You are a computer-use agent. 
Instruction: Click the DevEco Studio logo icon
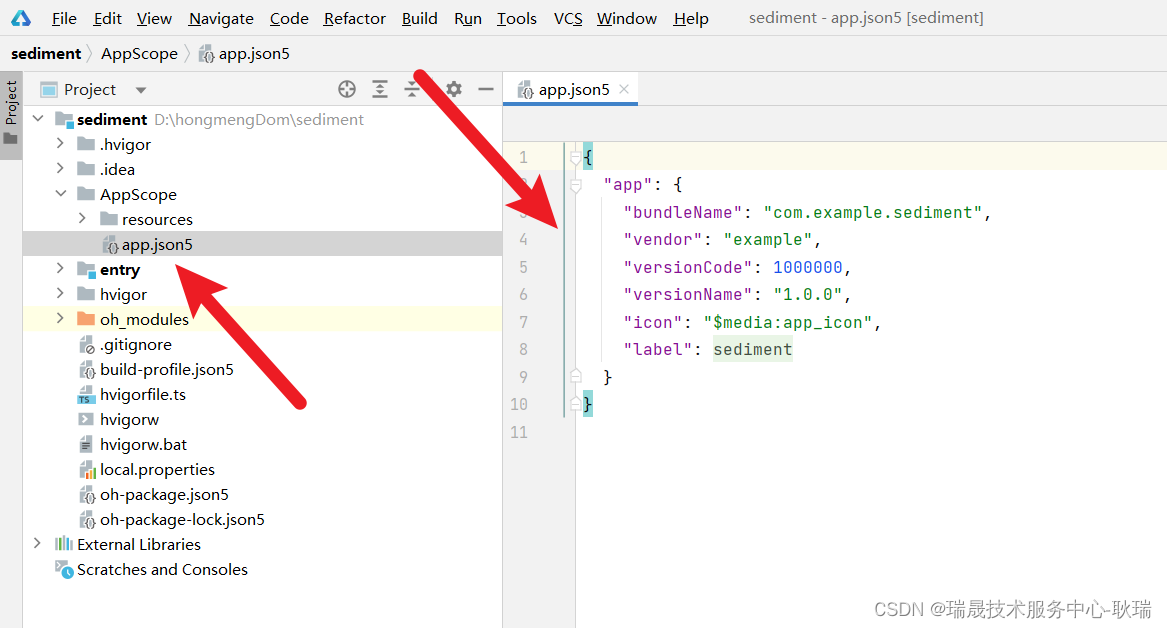[x=21, y=19]
